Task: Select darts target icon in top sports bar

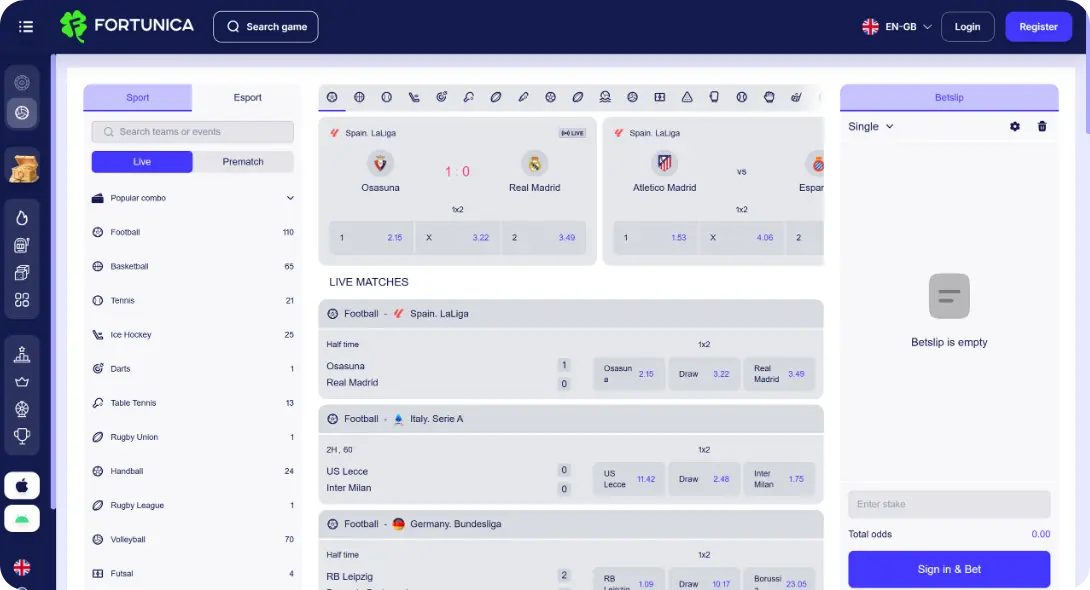Action: pyautogui.click(x=441, y=97)
